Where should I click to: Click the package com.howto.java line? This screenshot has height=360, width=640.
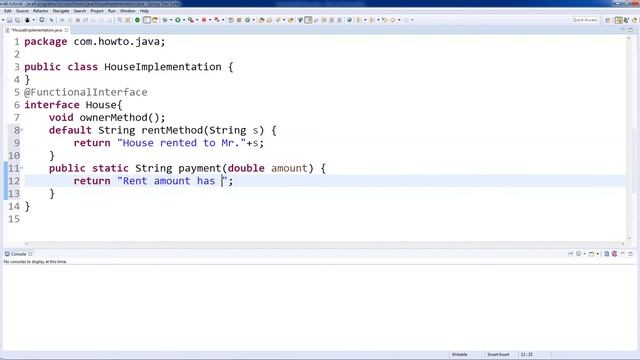click(95, 42)
